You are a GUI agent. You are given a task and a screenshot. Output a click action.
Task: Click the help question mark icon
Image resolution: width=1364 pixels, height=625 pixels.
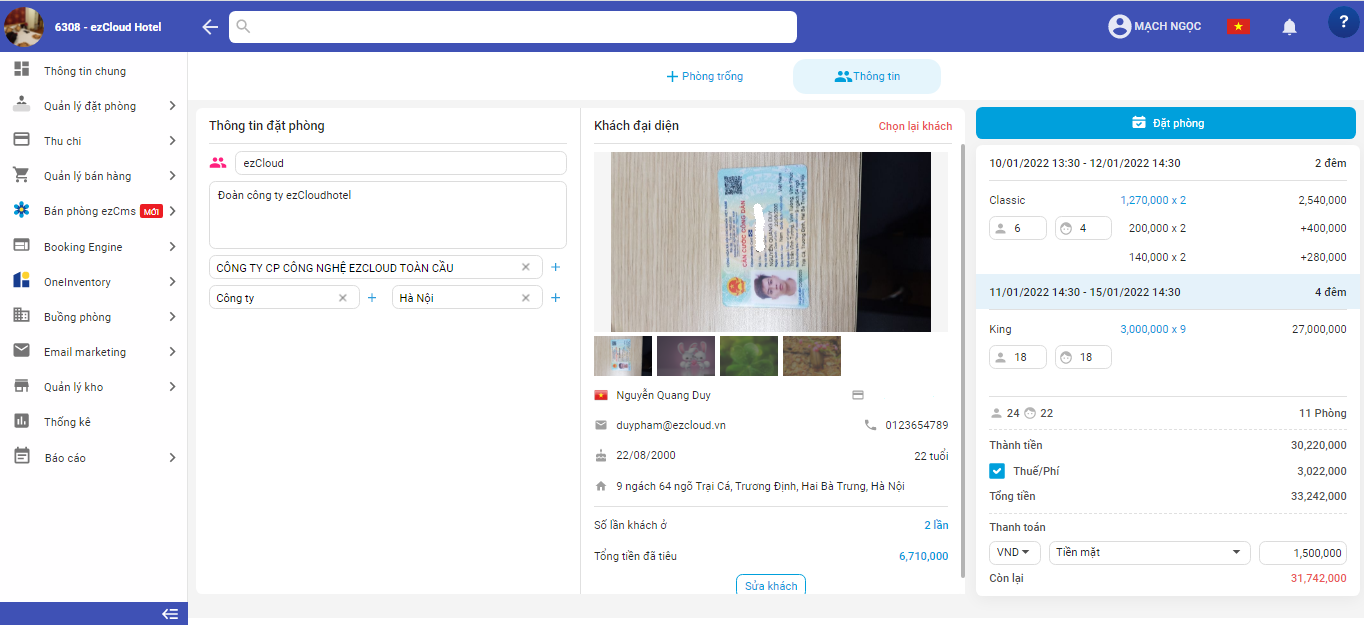1343,23
